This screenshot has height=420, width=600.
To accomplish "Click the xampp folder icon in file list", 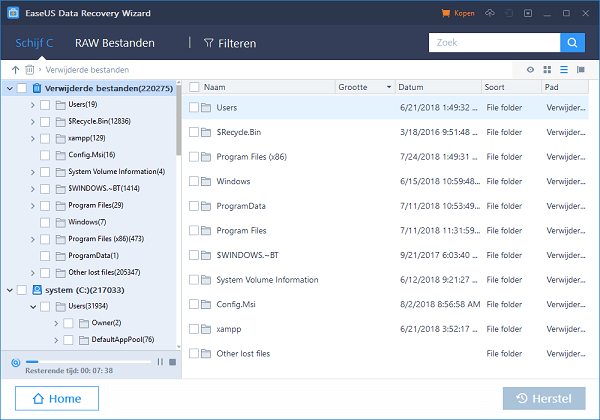I will click(x=206, y=329).
